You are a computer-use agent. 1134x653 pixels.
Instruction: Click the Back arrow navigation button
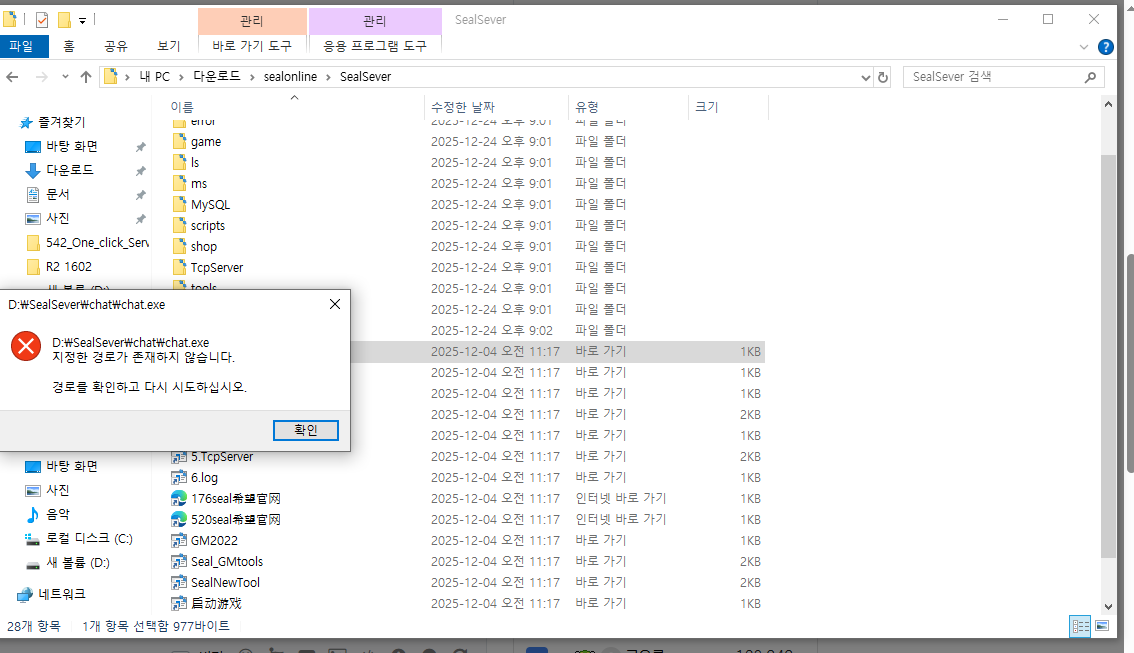(14, 77)
